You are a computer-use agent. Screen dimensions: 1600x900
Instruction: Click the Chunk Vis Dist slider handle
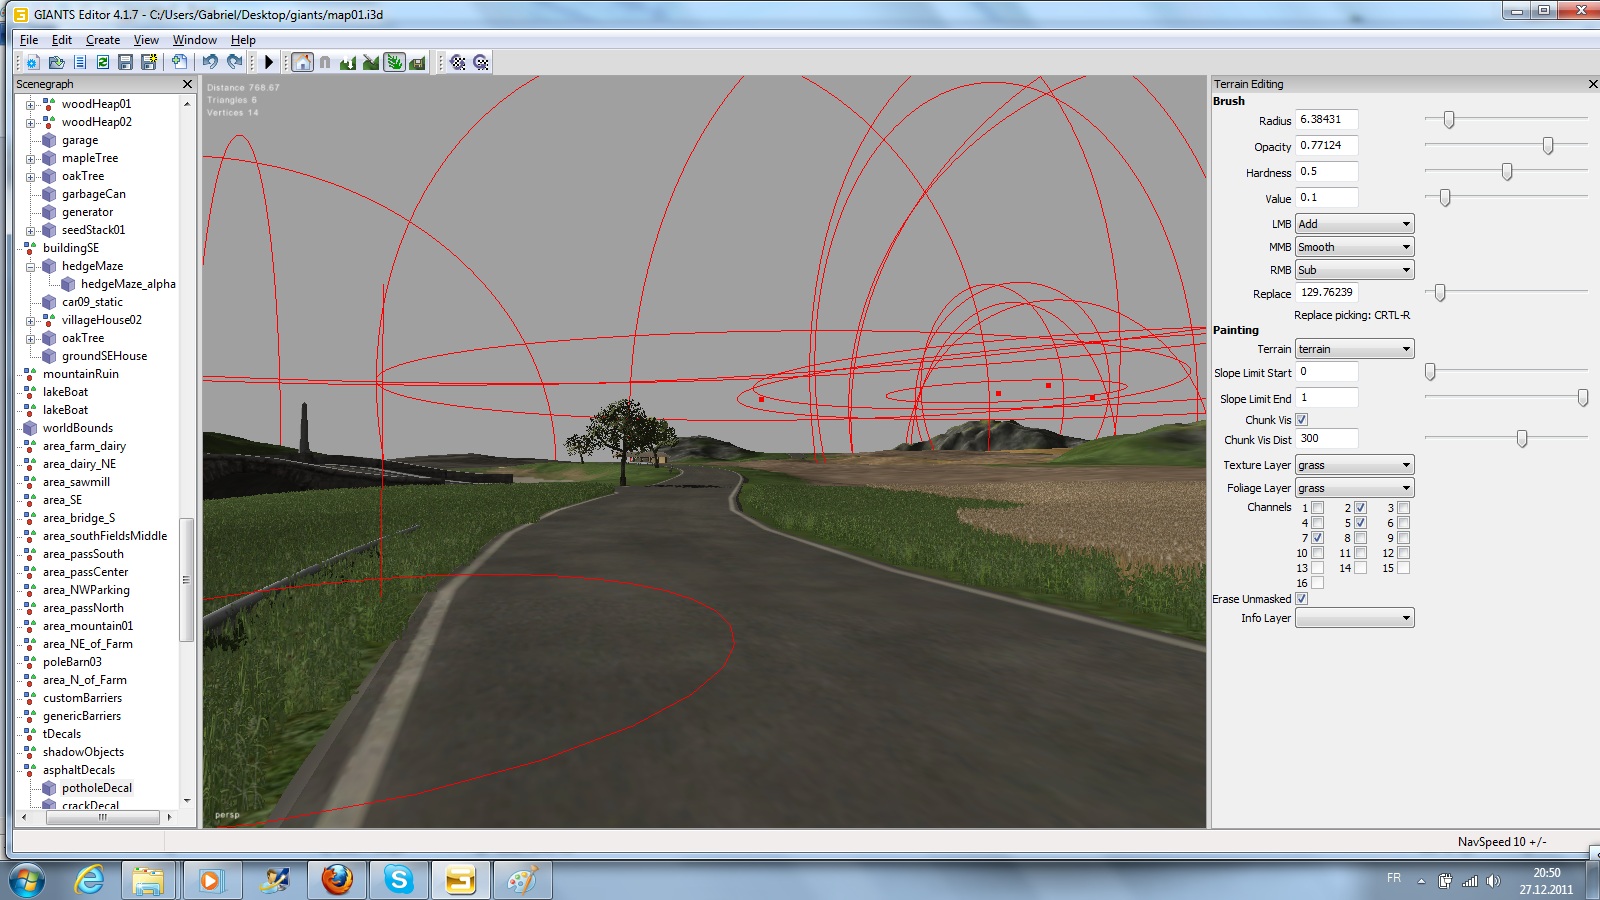tap(1522, 439)
